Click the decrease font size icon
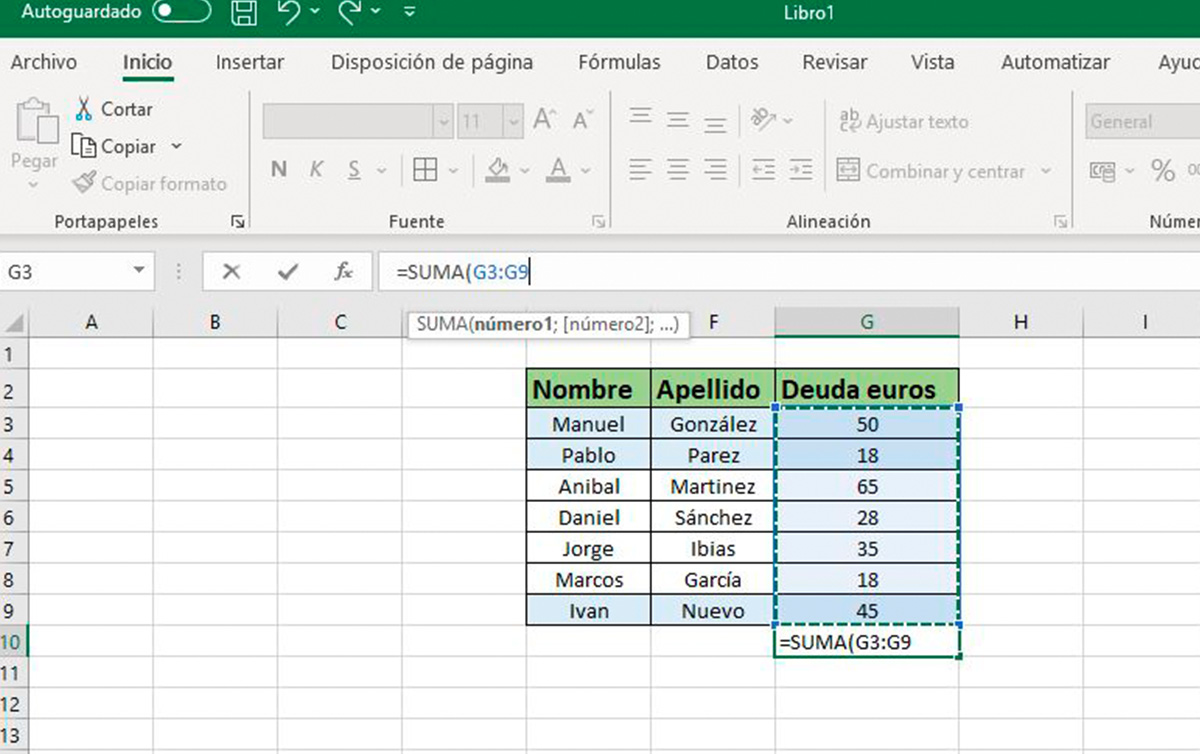The height and width of the screenshot is (754, 1200). 582,121
